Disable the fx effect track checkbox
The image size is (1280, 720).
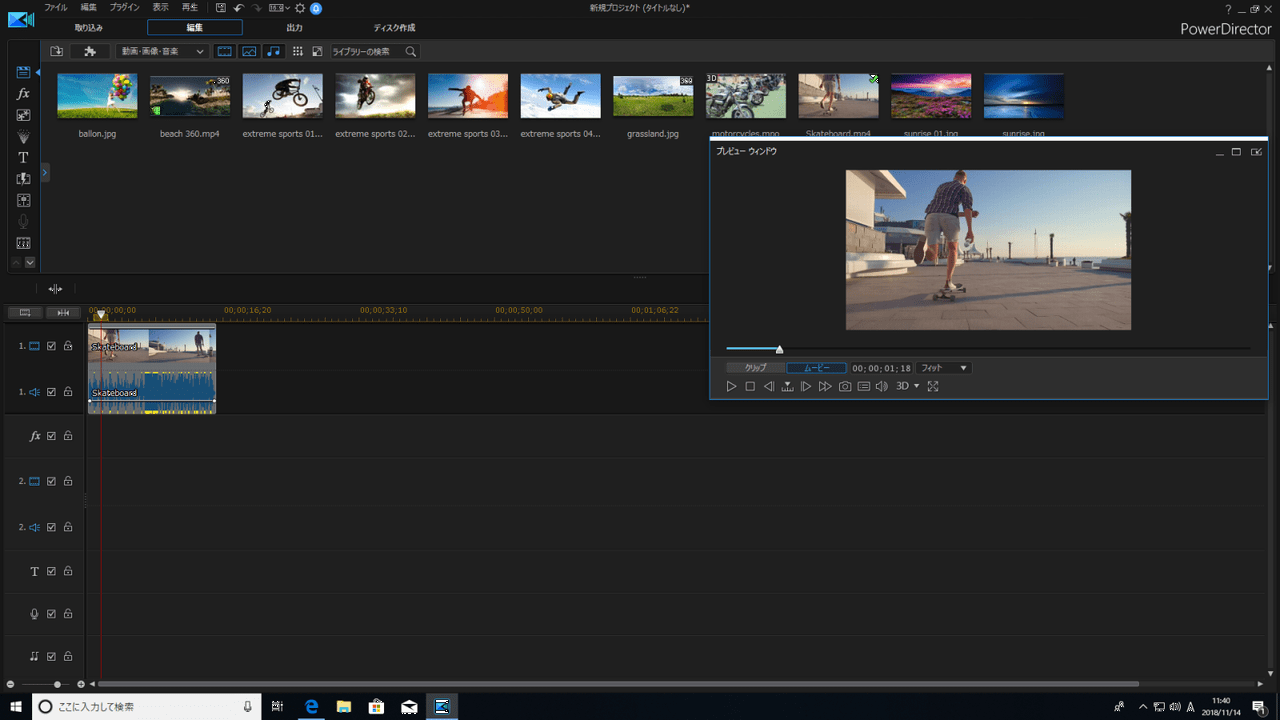pyautogui.click(x=52, y=436)
